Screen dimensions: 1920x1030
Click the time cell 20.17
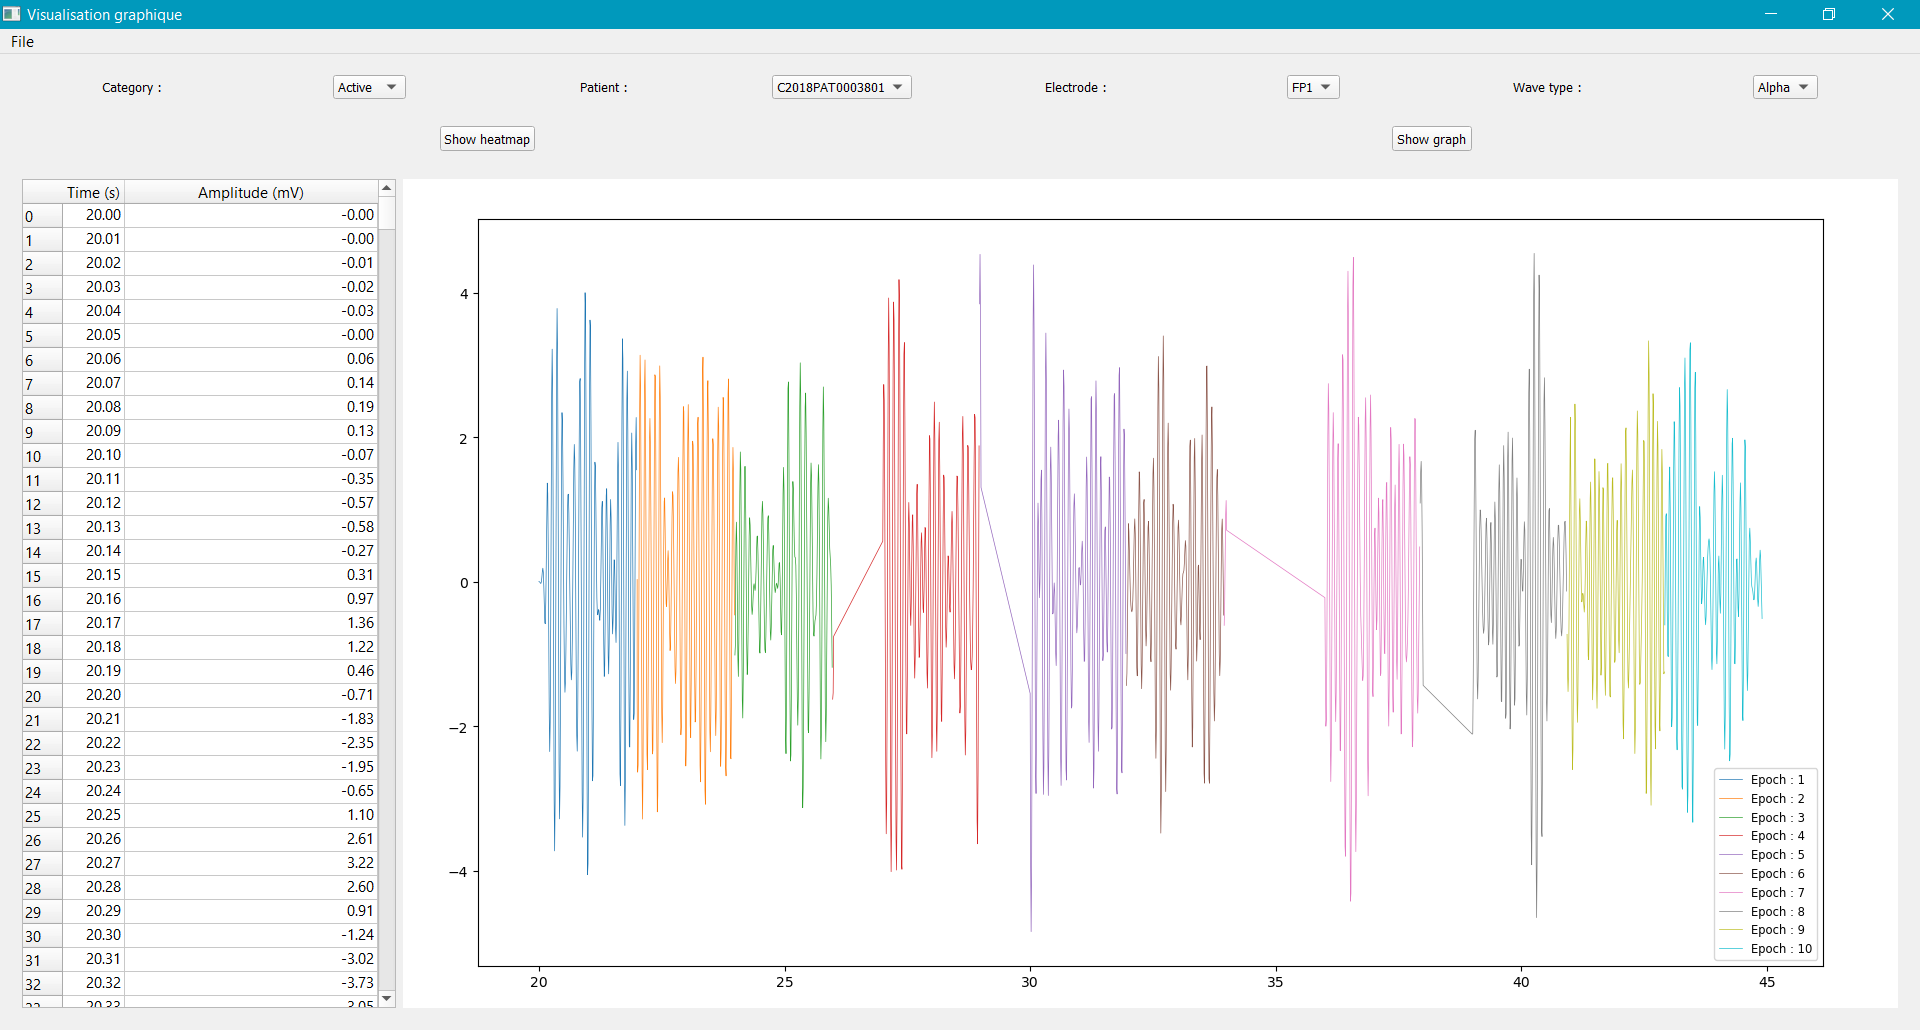click(102, 623)
